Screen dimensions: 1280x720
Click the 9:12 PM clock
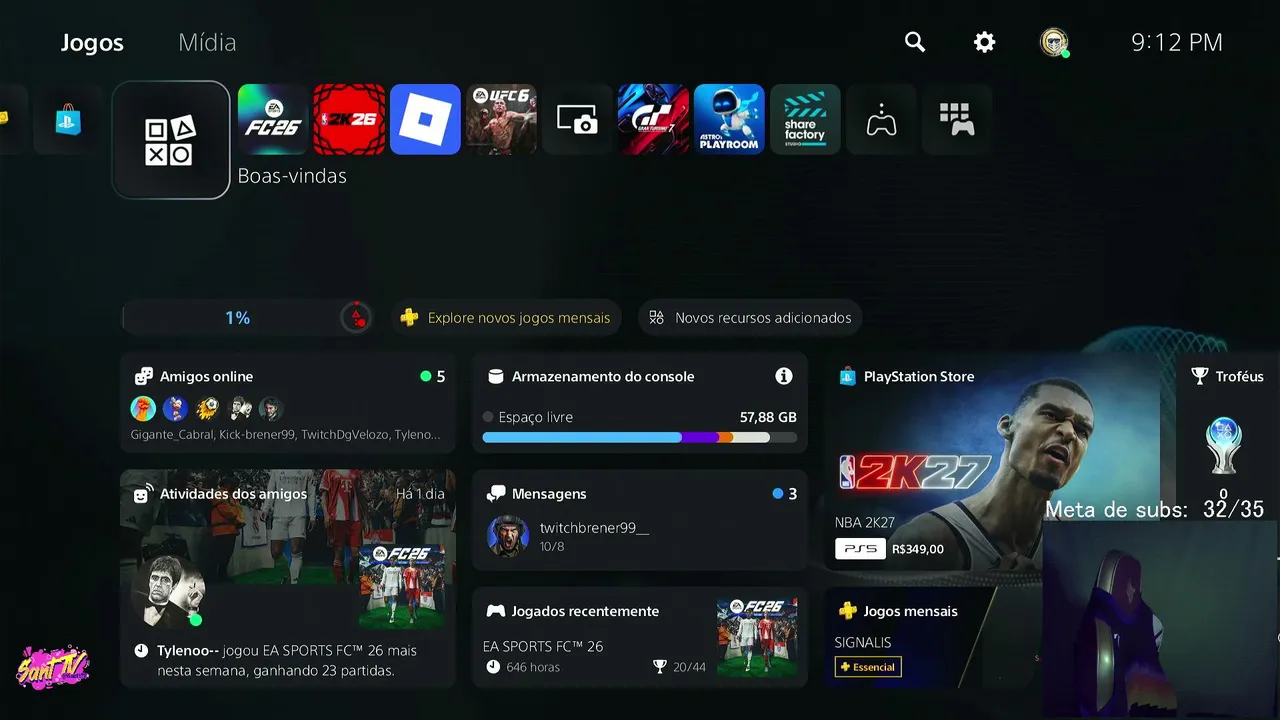pos(1177,42)
